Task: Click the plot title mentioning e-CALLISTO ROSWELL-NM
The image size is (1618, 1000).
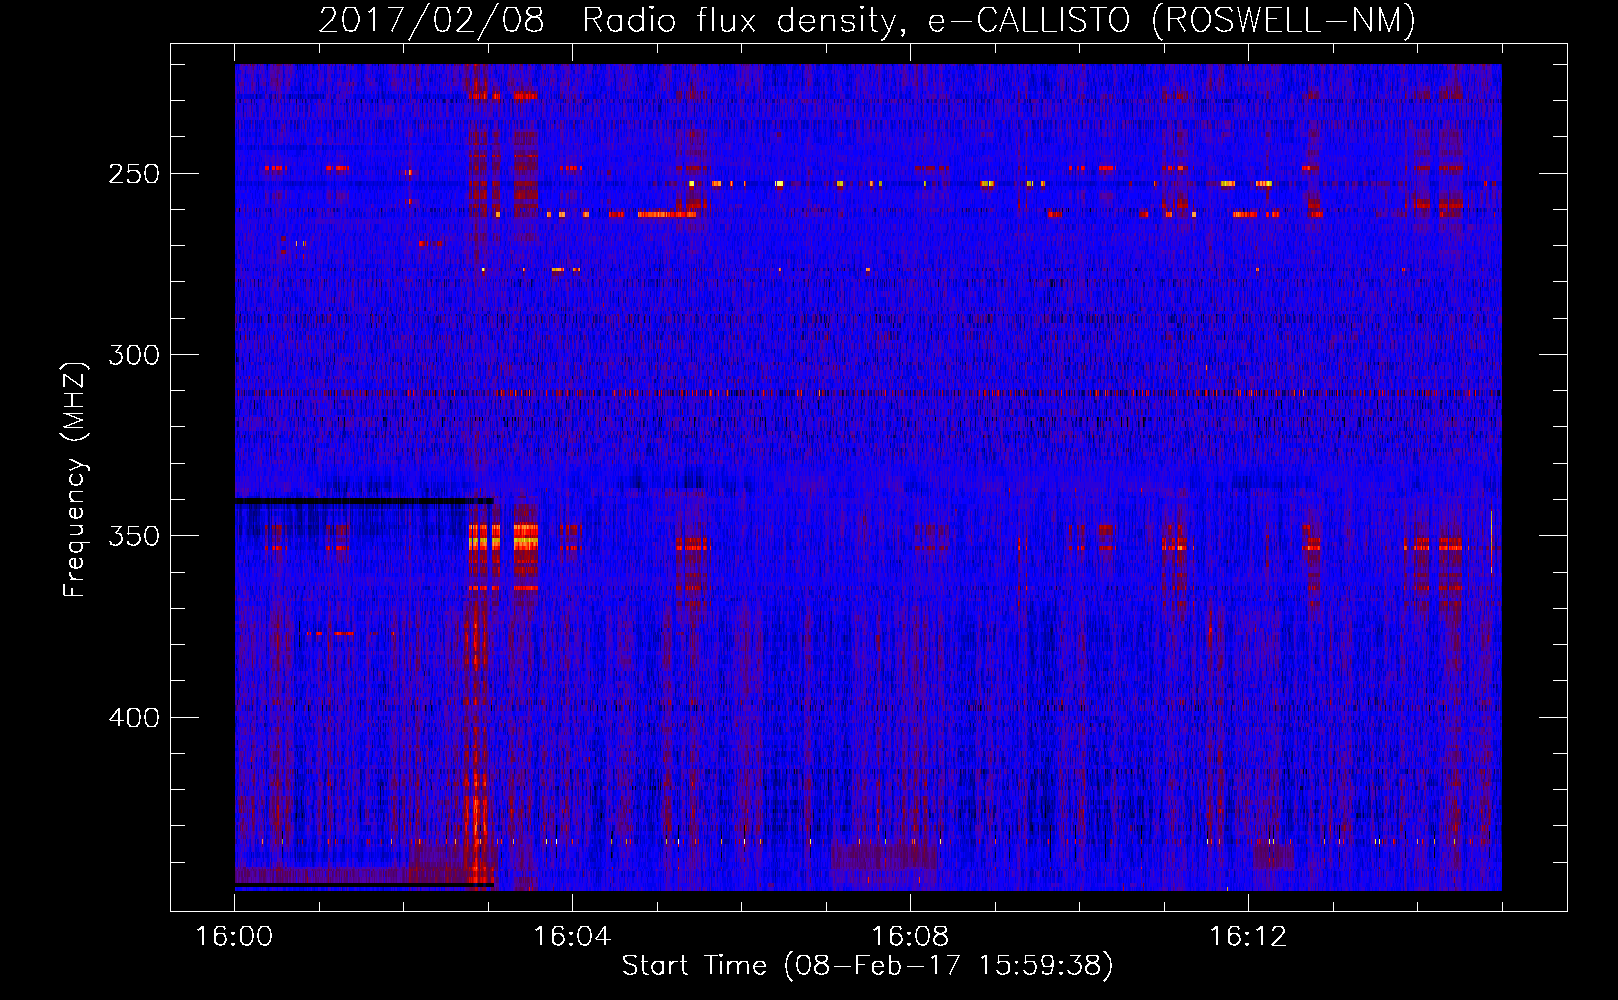Action: 867,21
